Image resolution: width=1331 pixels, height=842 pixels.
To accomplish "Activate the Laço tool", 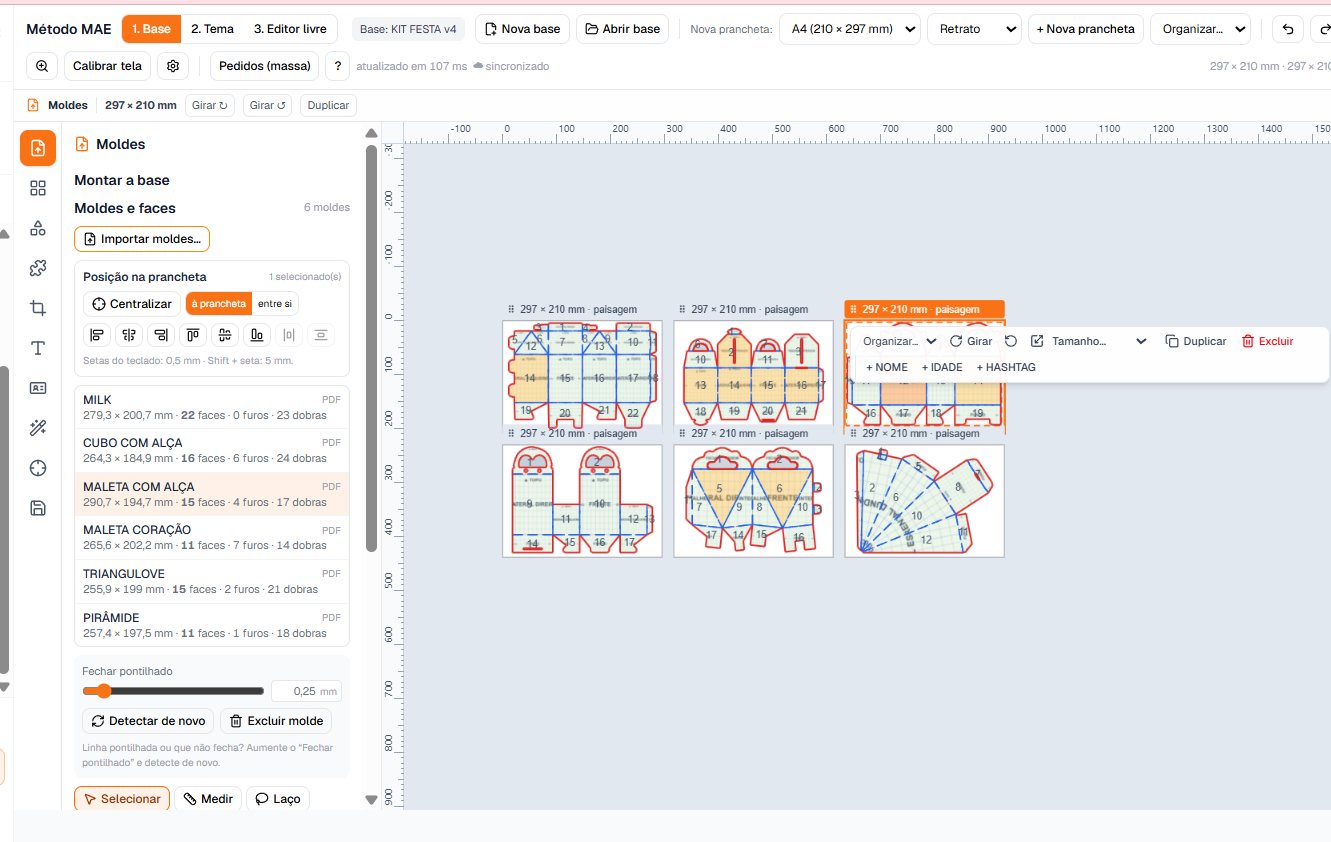I will tap(278, 799).
